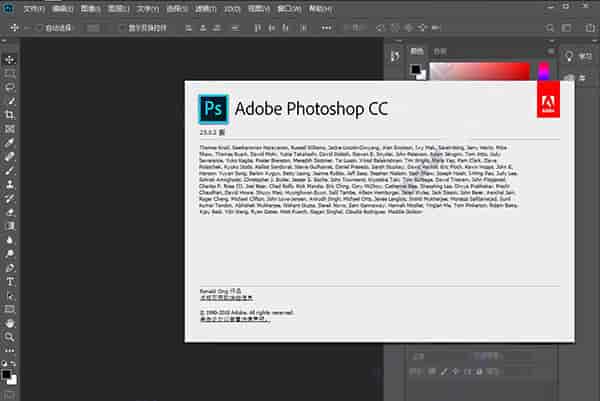This screenshot has width=600, height=401.
Task: Select the Crop tool
Action: click(x=10, y=115)
